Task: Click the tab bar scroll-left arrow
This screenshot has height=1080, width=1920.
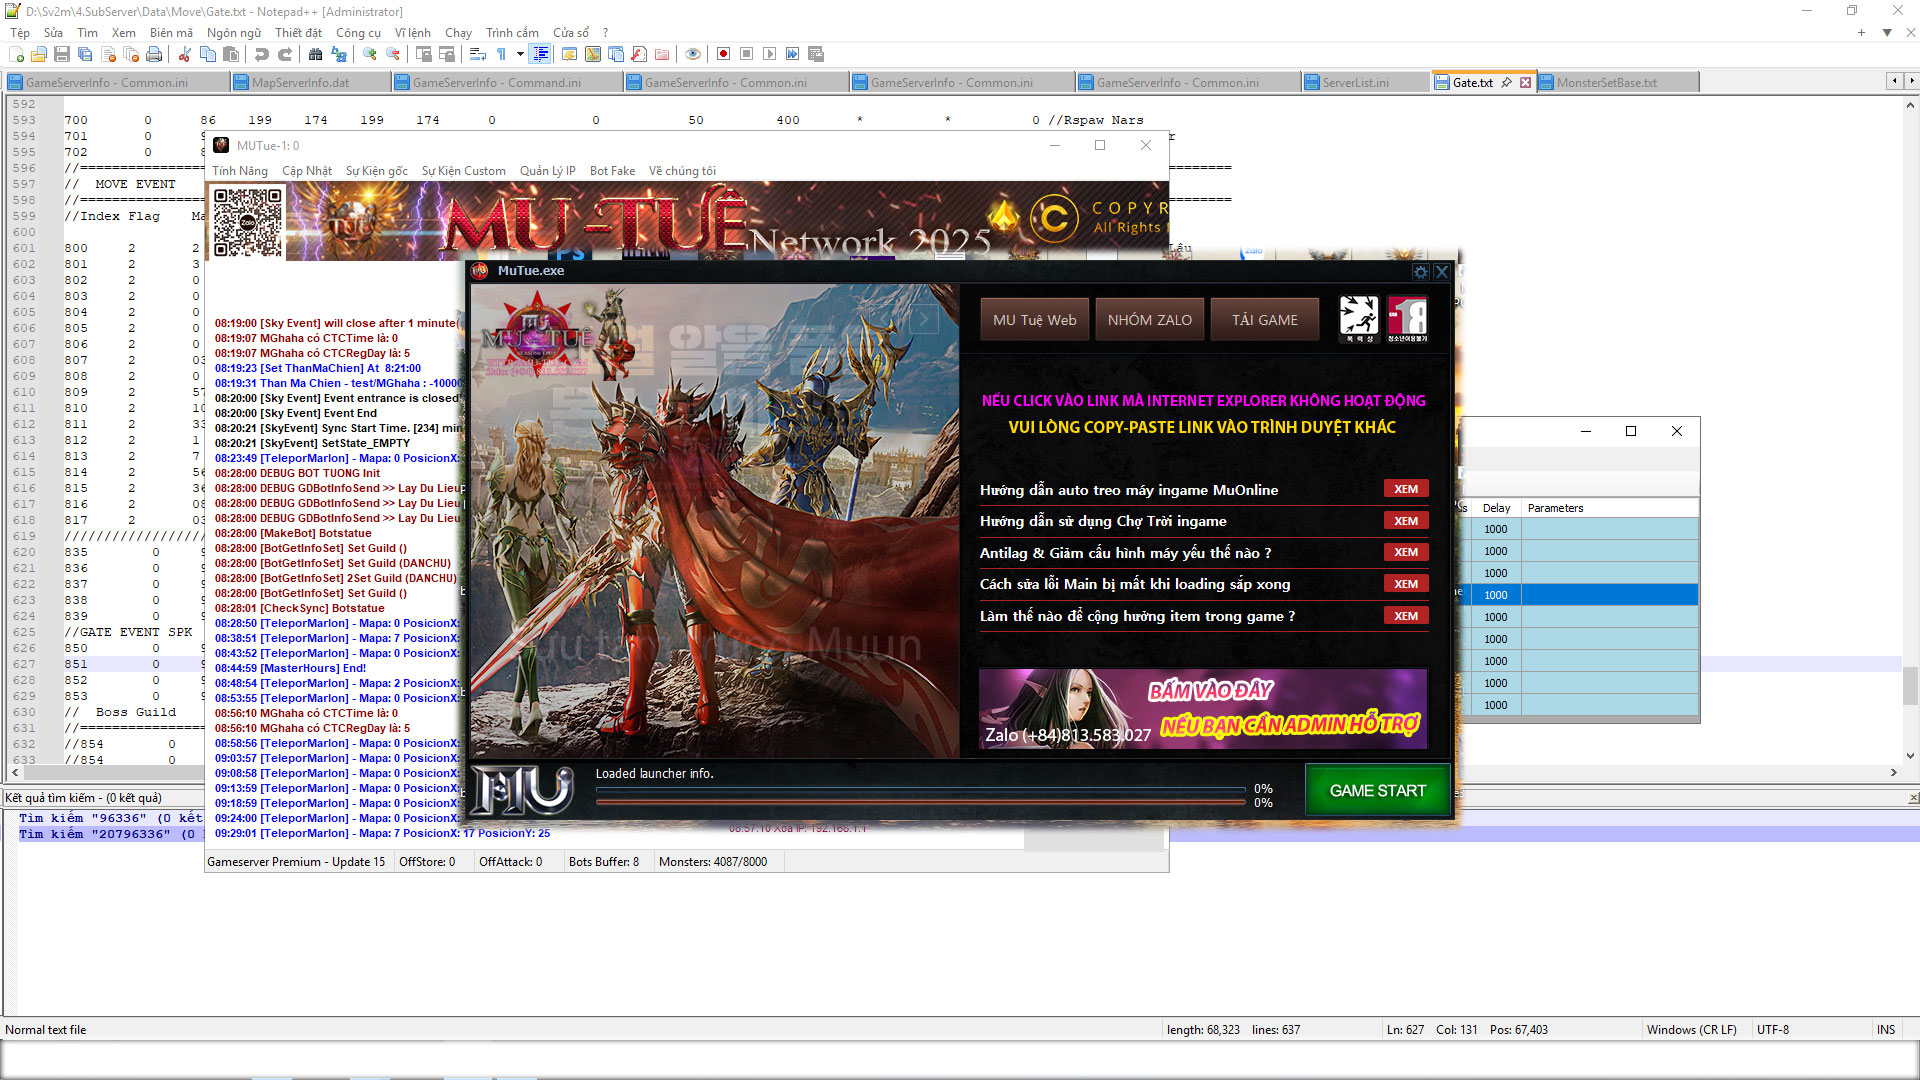Action: pyautogui.click(x=1894, y=81)
